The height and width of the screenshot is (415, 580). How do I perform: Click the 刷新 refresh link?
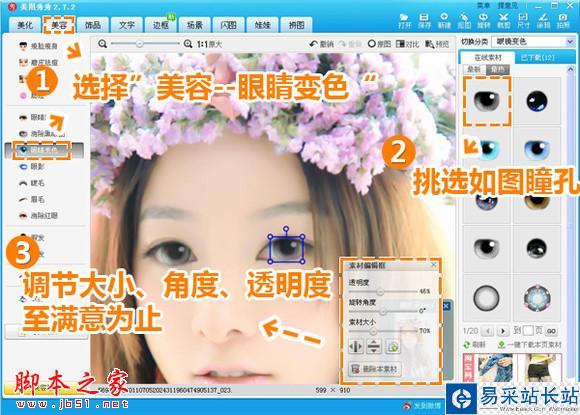click(475, 344)
